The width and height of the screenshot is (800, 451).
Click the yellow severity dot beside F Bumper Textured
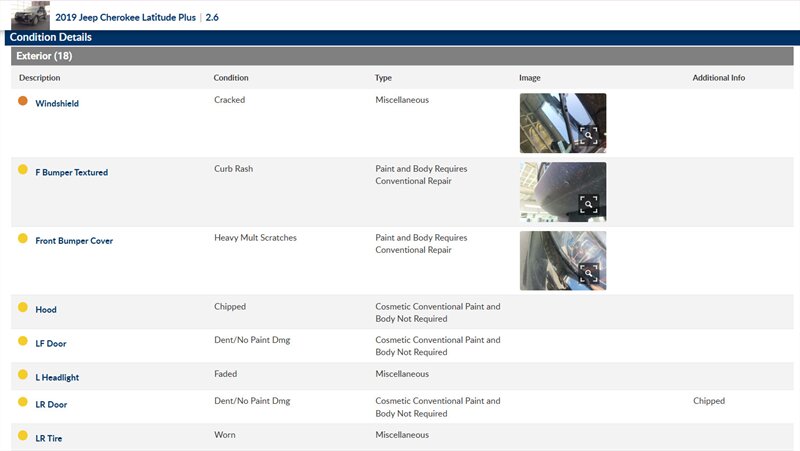pos(22,169)
